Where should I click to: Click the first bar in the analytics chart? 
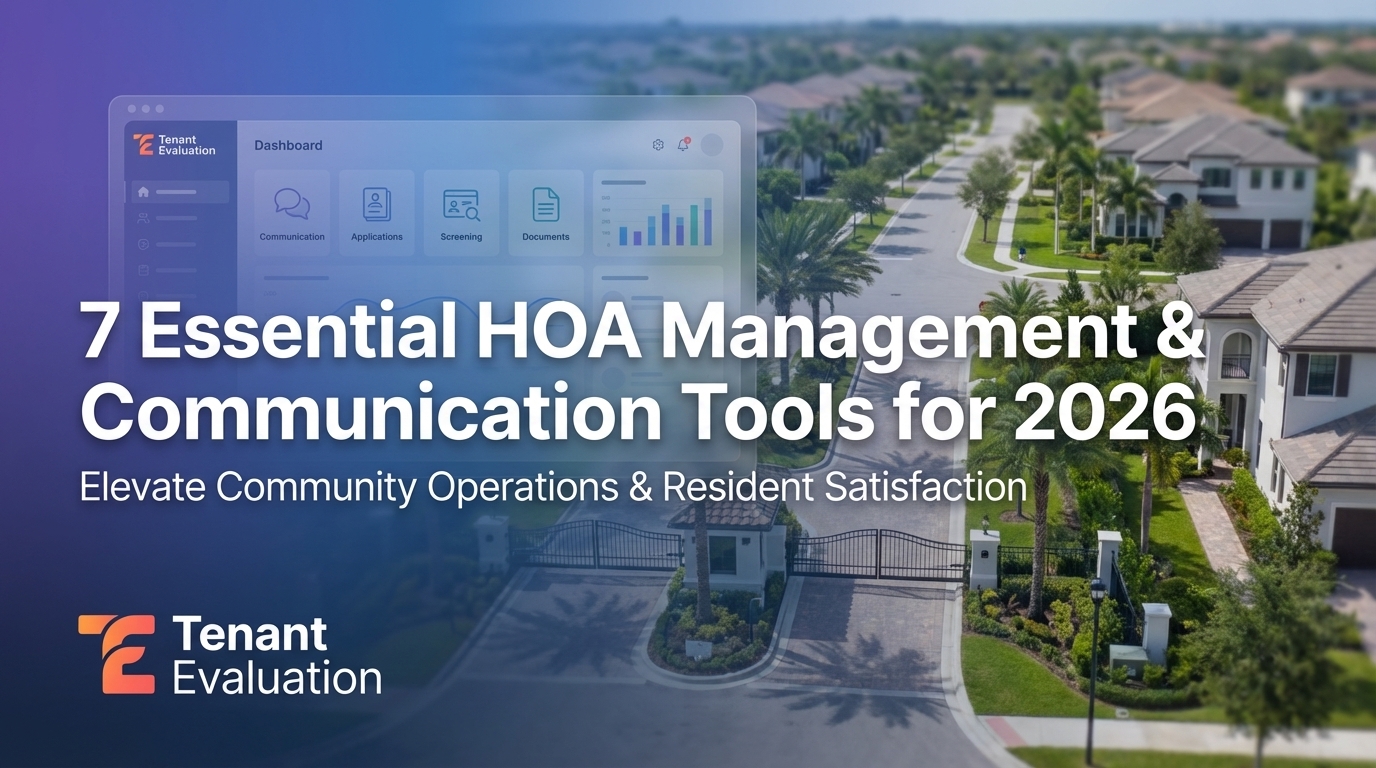(x=623, y=234)
